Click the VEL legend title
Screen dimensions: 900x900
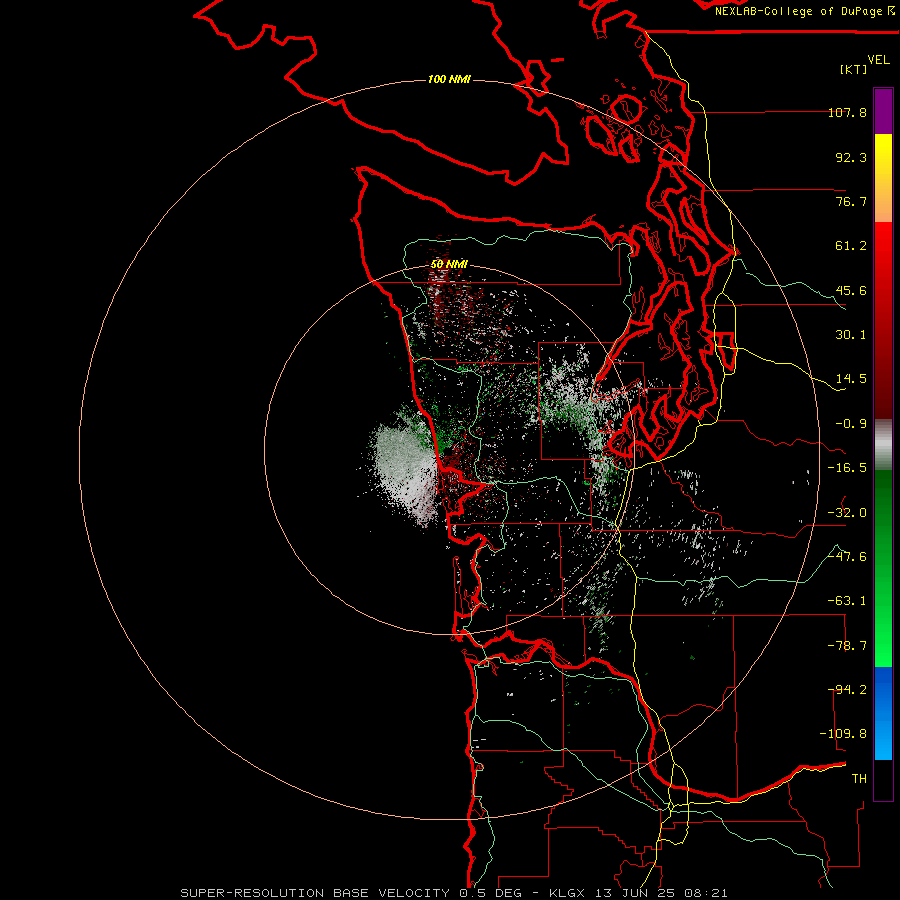click(878, 60)
